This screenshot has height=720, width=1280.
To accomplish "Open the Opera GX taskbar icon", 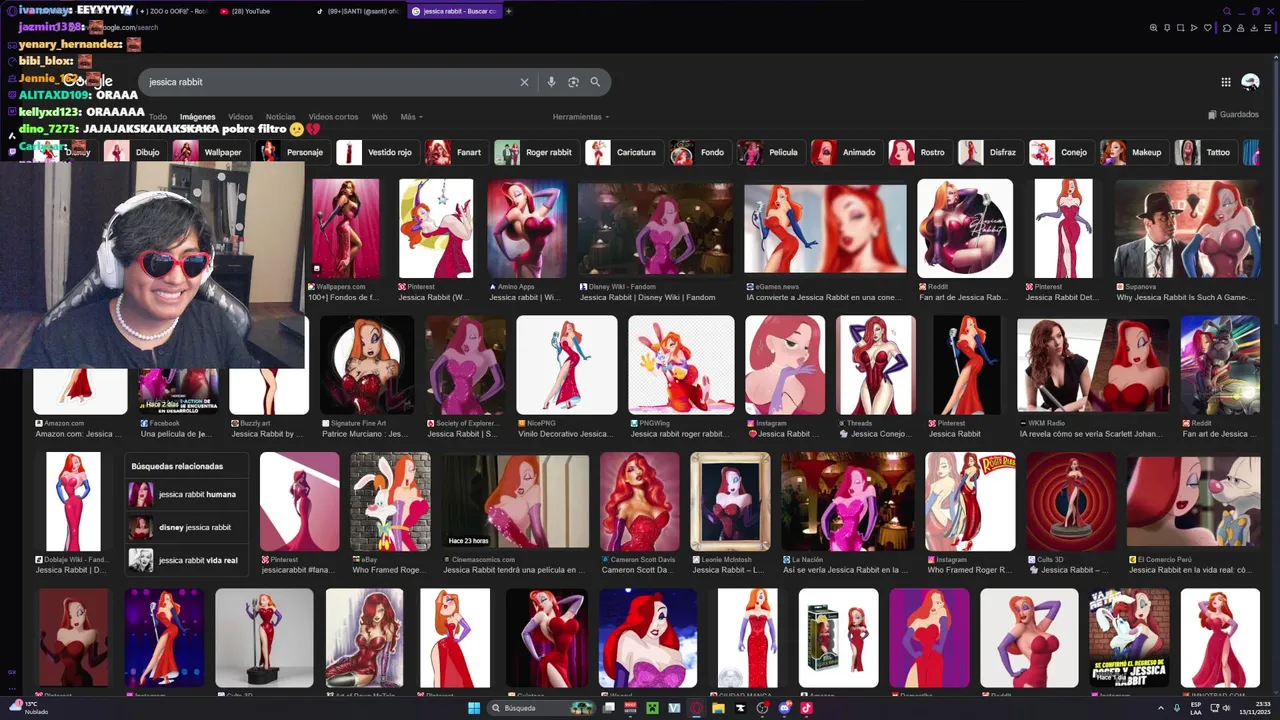I will point(696,708).
